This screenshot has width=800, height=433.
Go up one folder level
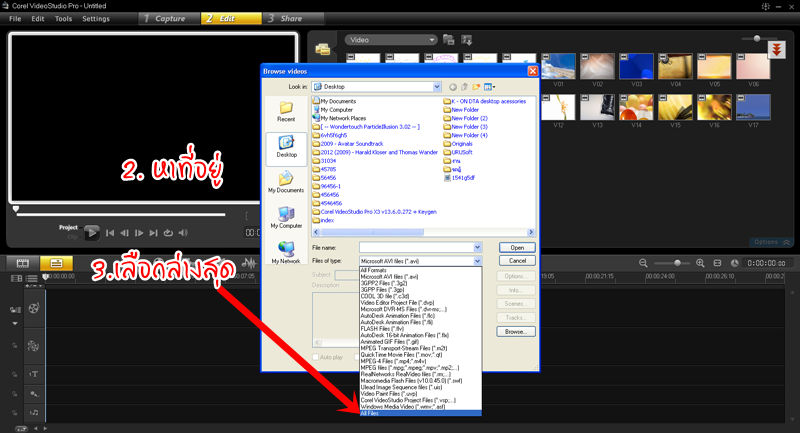tap(464, 87)
